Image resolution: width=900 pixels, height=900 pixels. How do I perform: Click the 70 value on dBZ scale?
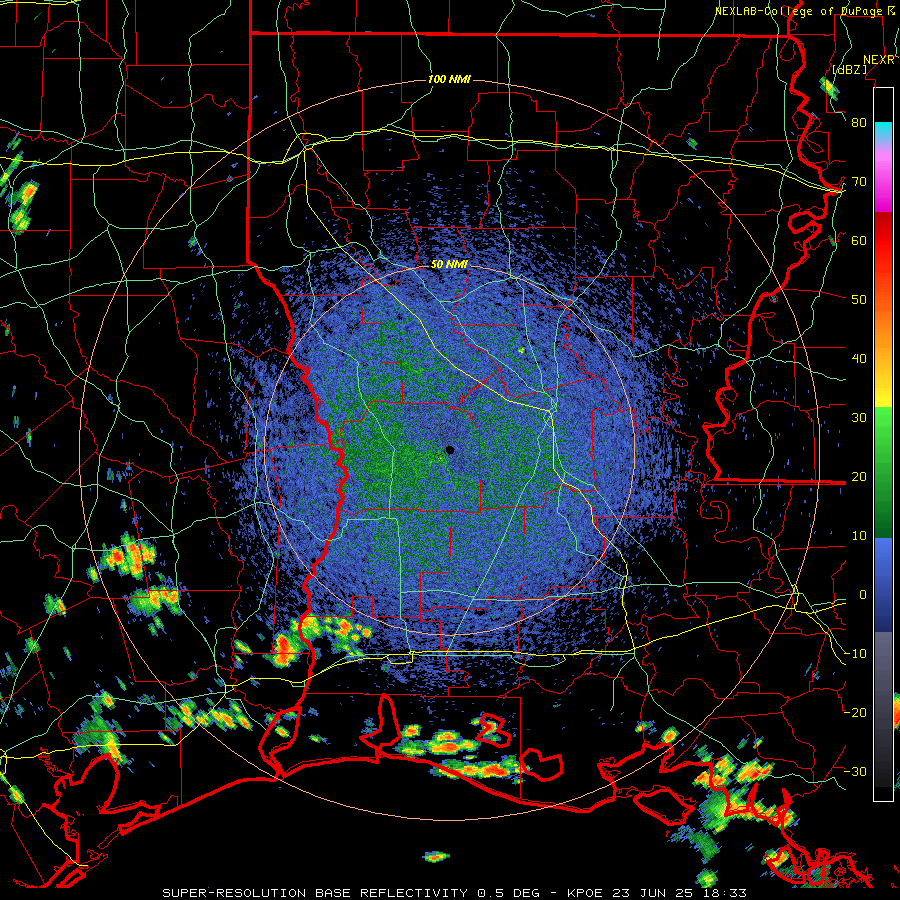859,182
